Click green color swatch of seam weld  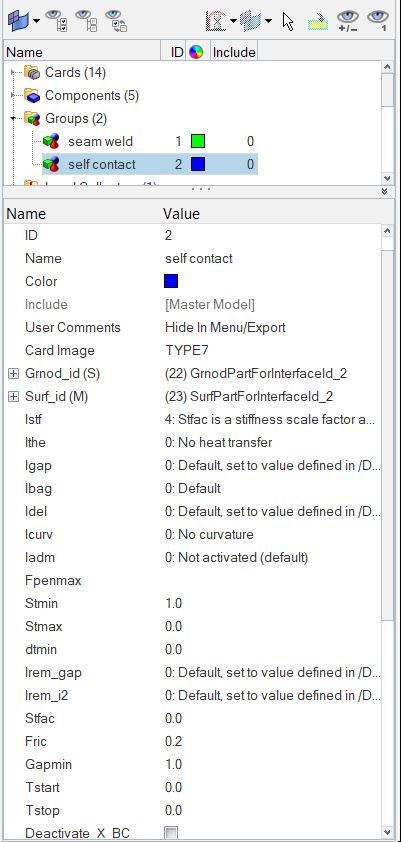point(198,142)
